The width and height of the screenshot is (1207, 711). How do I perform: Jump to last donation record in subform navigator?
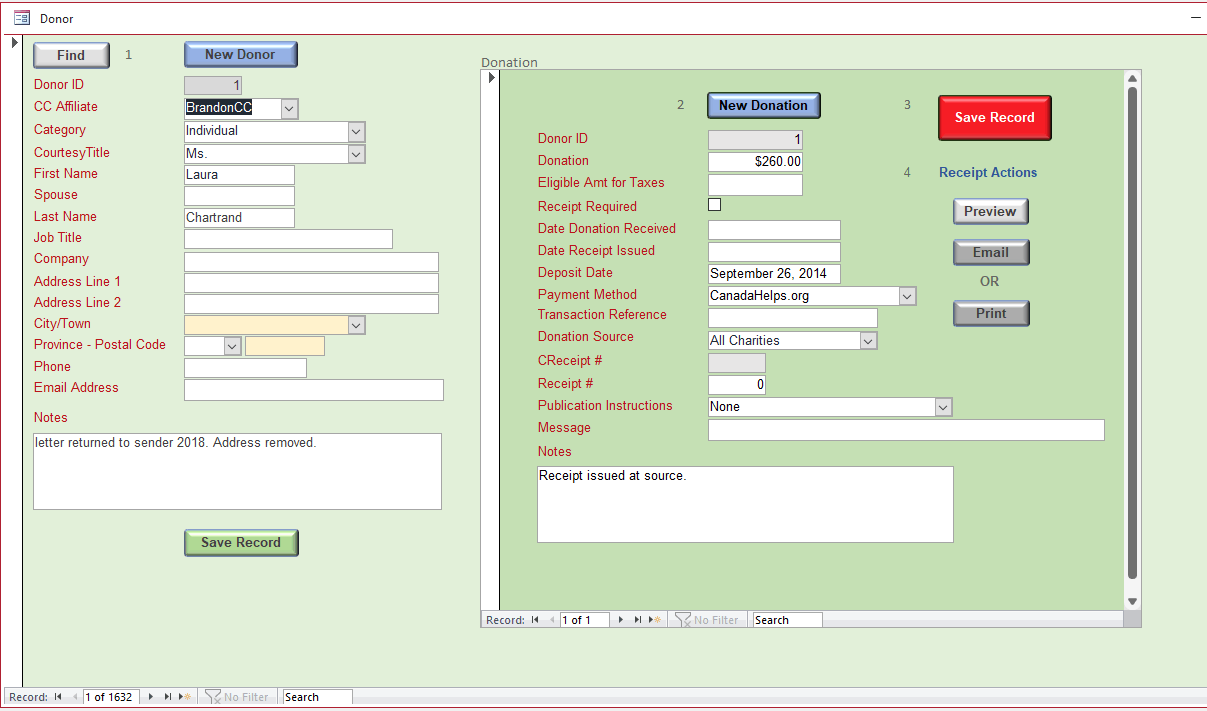637,620
